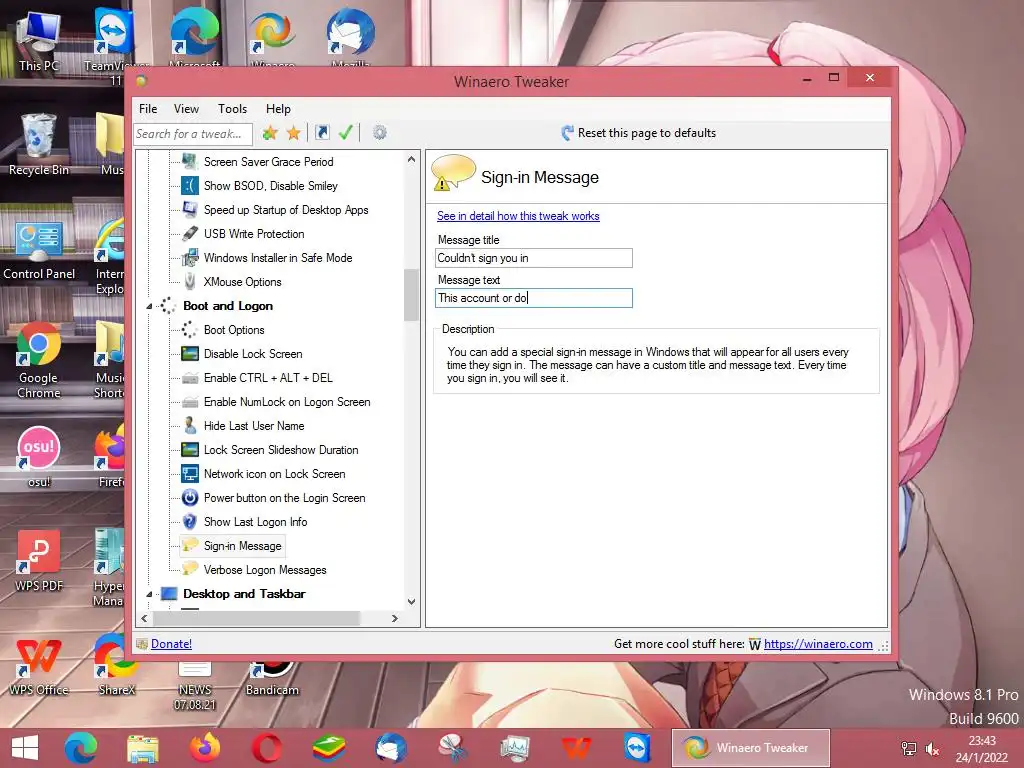The width and height of the screenshot is (1024, 768).
Task: Open the View menu
Action: point(186,108)
